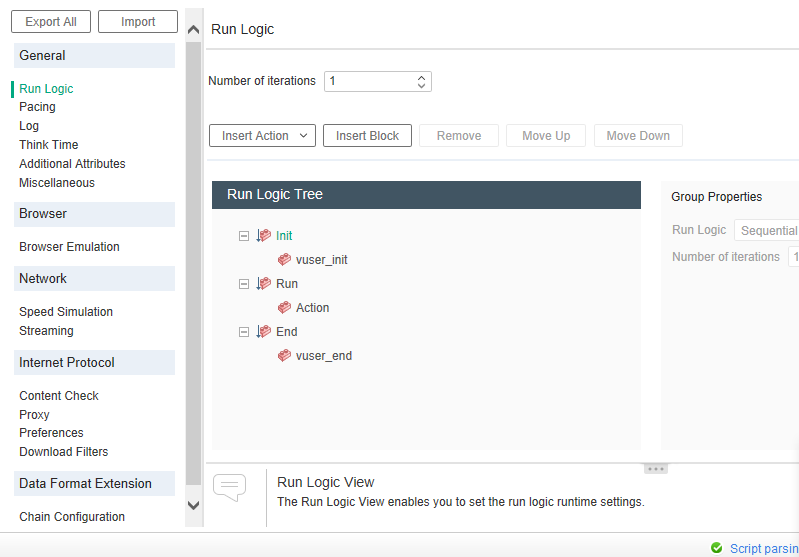
Task: Open the Pacing settings
Action: [x=37, y=107]
